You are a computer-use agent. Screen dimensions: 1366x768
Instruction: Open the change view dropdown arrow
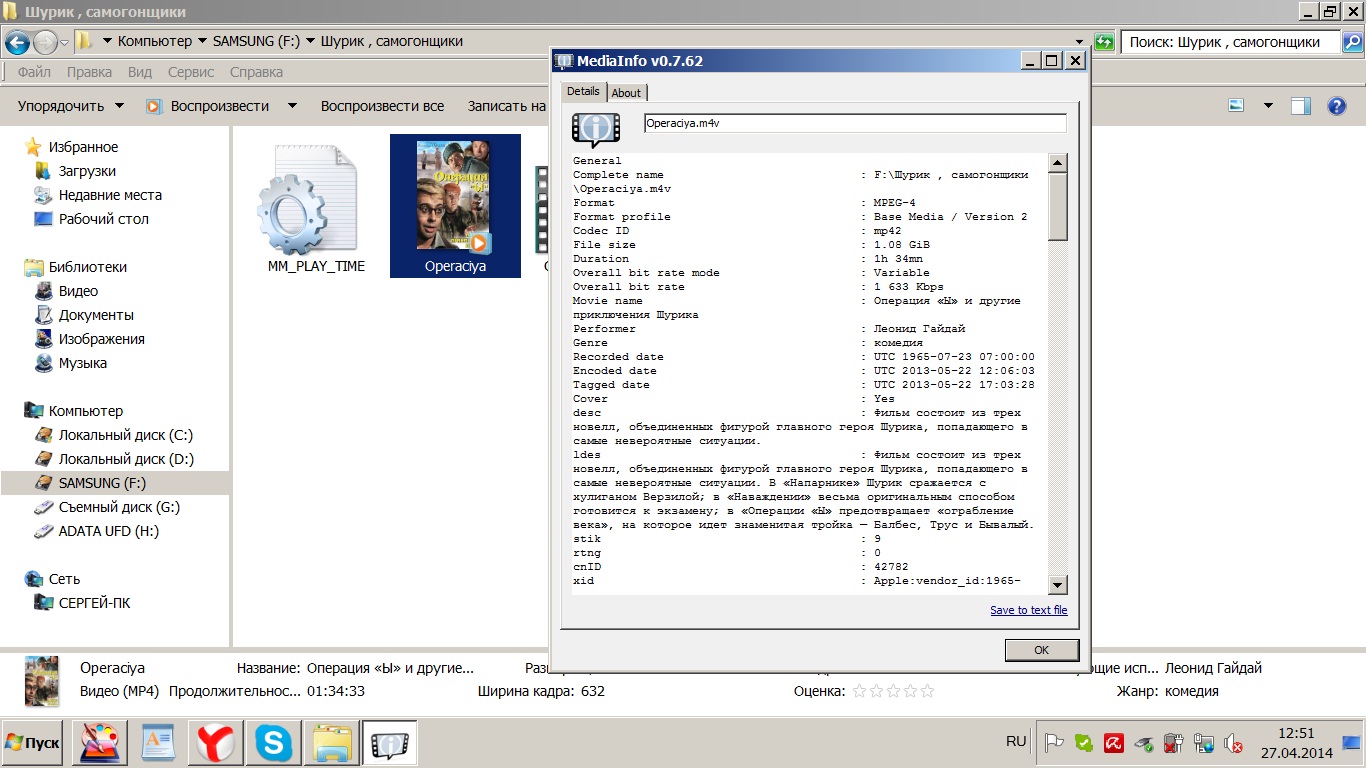click(x=1268, y=106)
